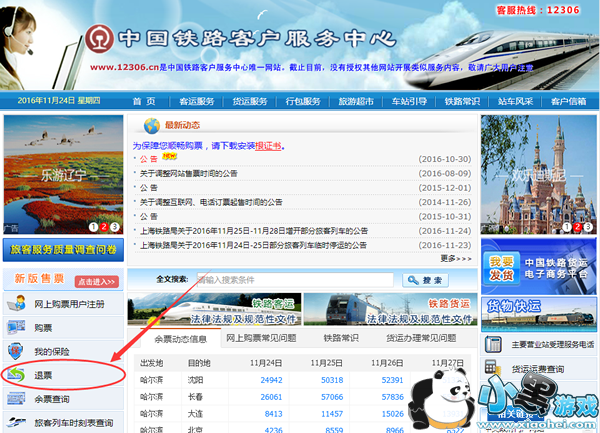Open 购票 in the left sidebar
600x433 pixels.
pos(43,328)
